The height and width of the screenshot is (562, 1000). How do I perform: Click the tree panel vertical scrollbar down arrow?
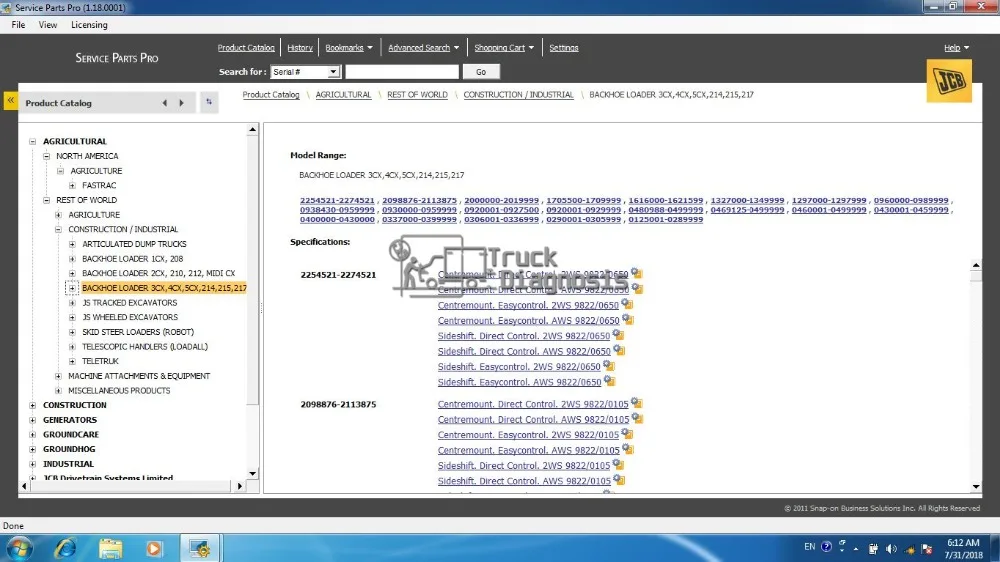coord(253,473)
